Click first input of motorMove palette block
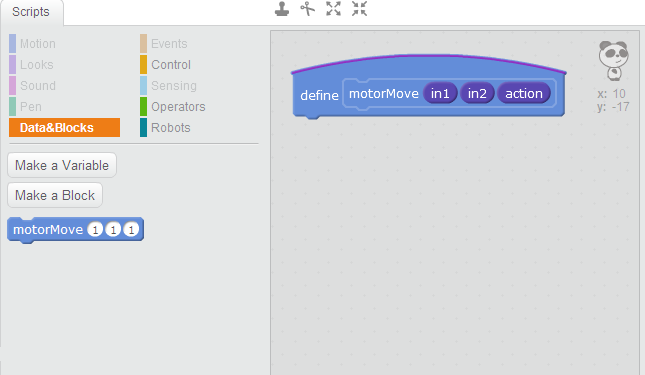This screenshot has height=375, width=645. click(95, 229)
